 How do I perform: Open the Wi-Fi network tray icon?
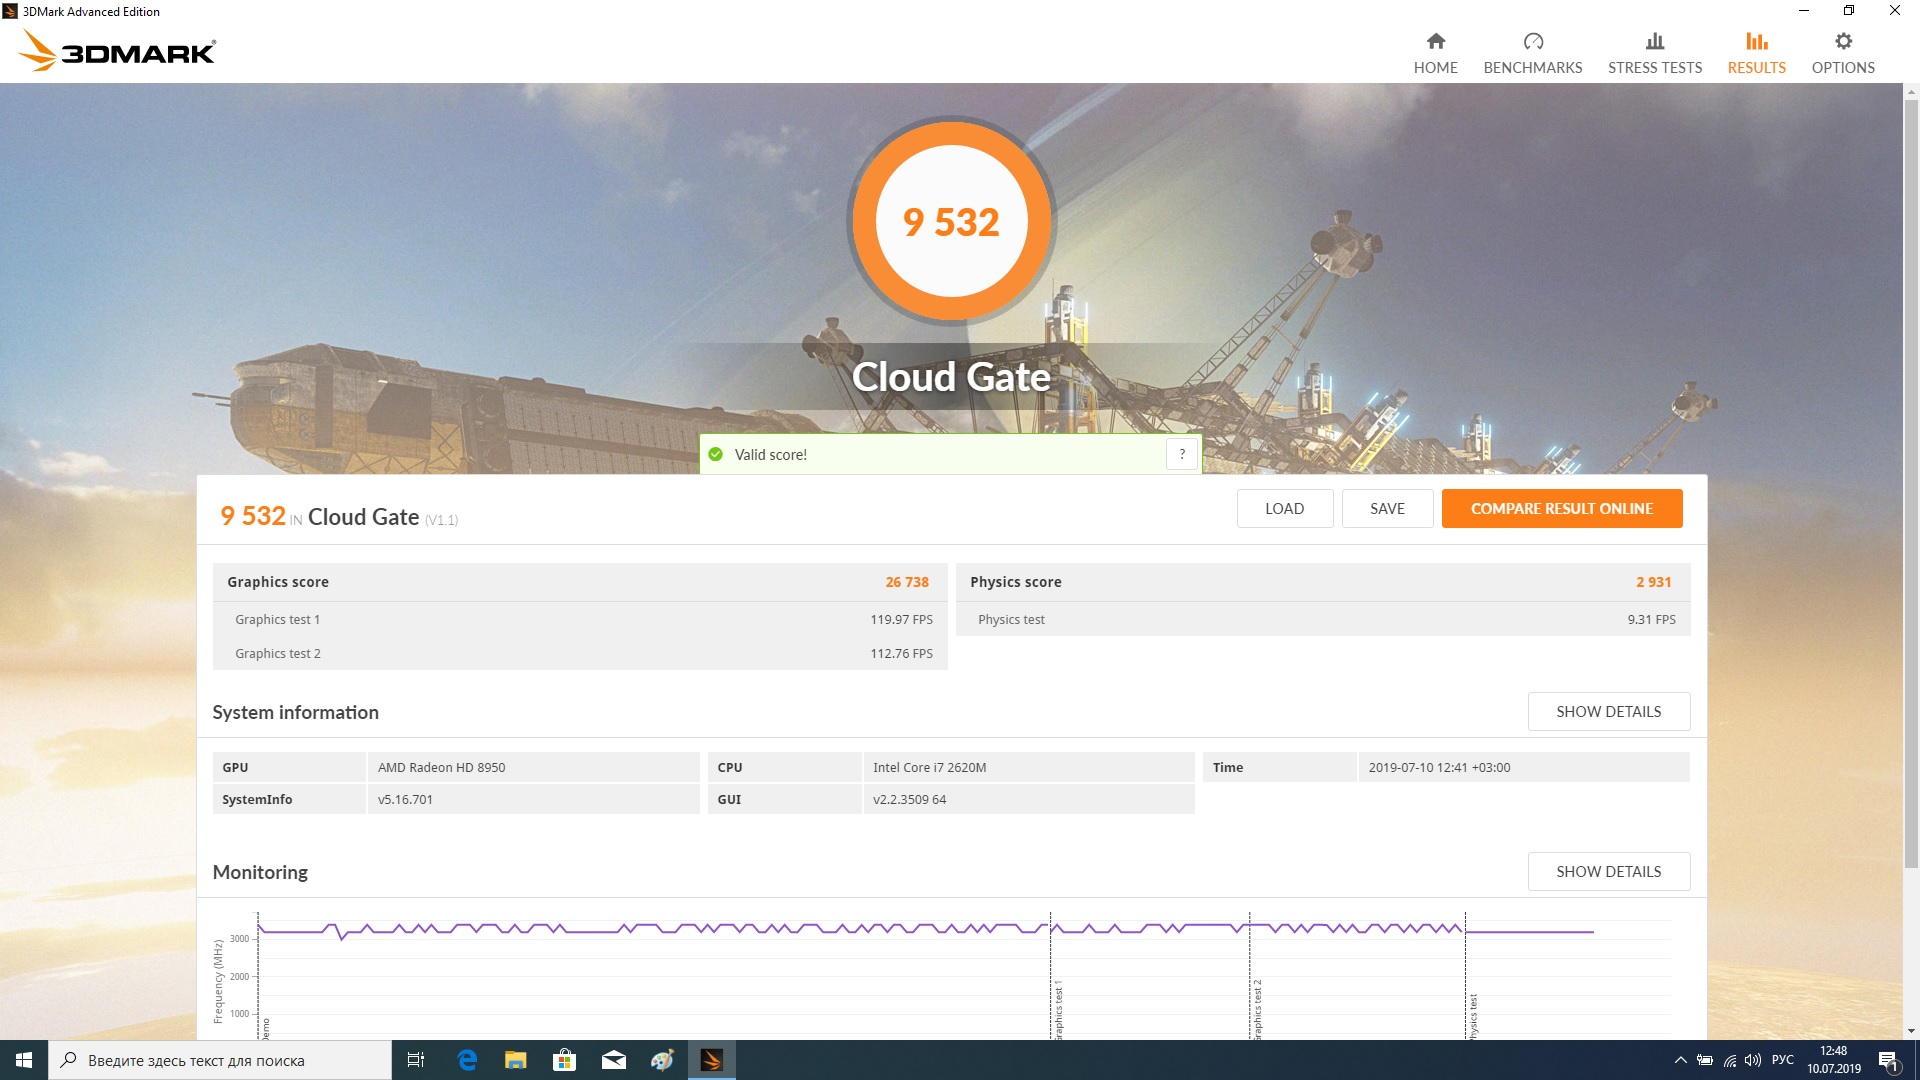(x=1730, y=1060)
